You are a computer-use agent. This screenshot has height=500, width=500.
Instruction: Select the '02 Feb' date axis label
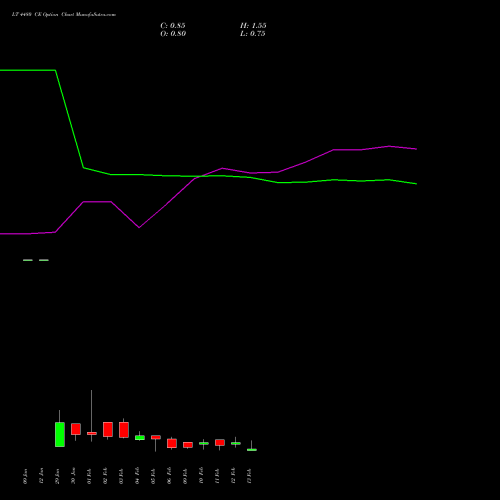coord(105,476)
